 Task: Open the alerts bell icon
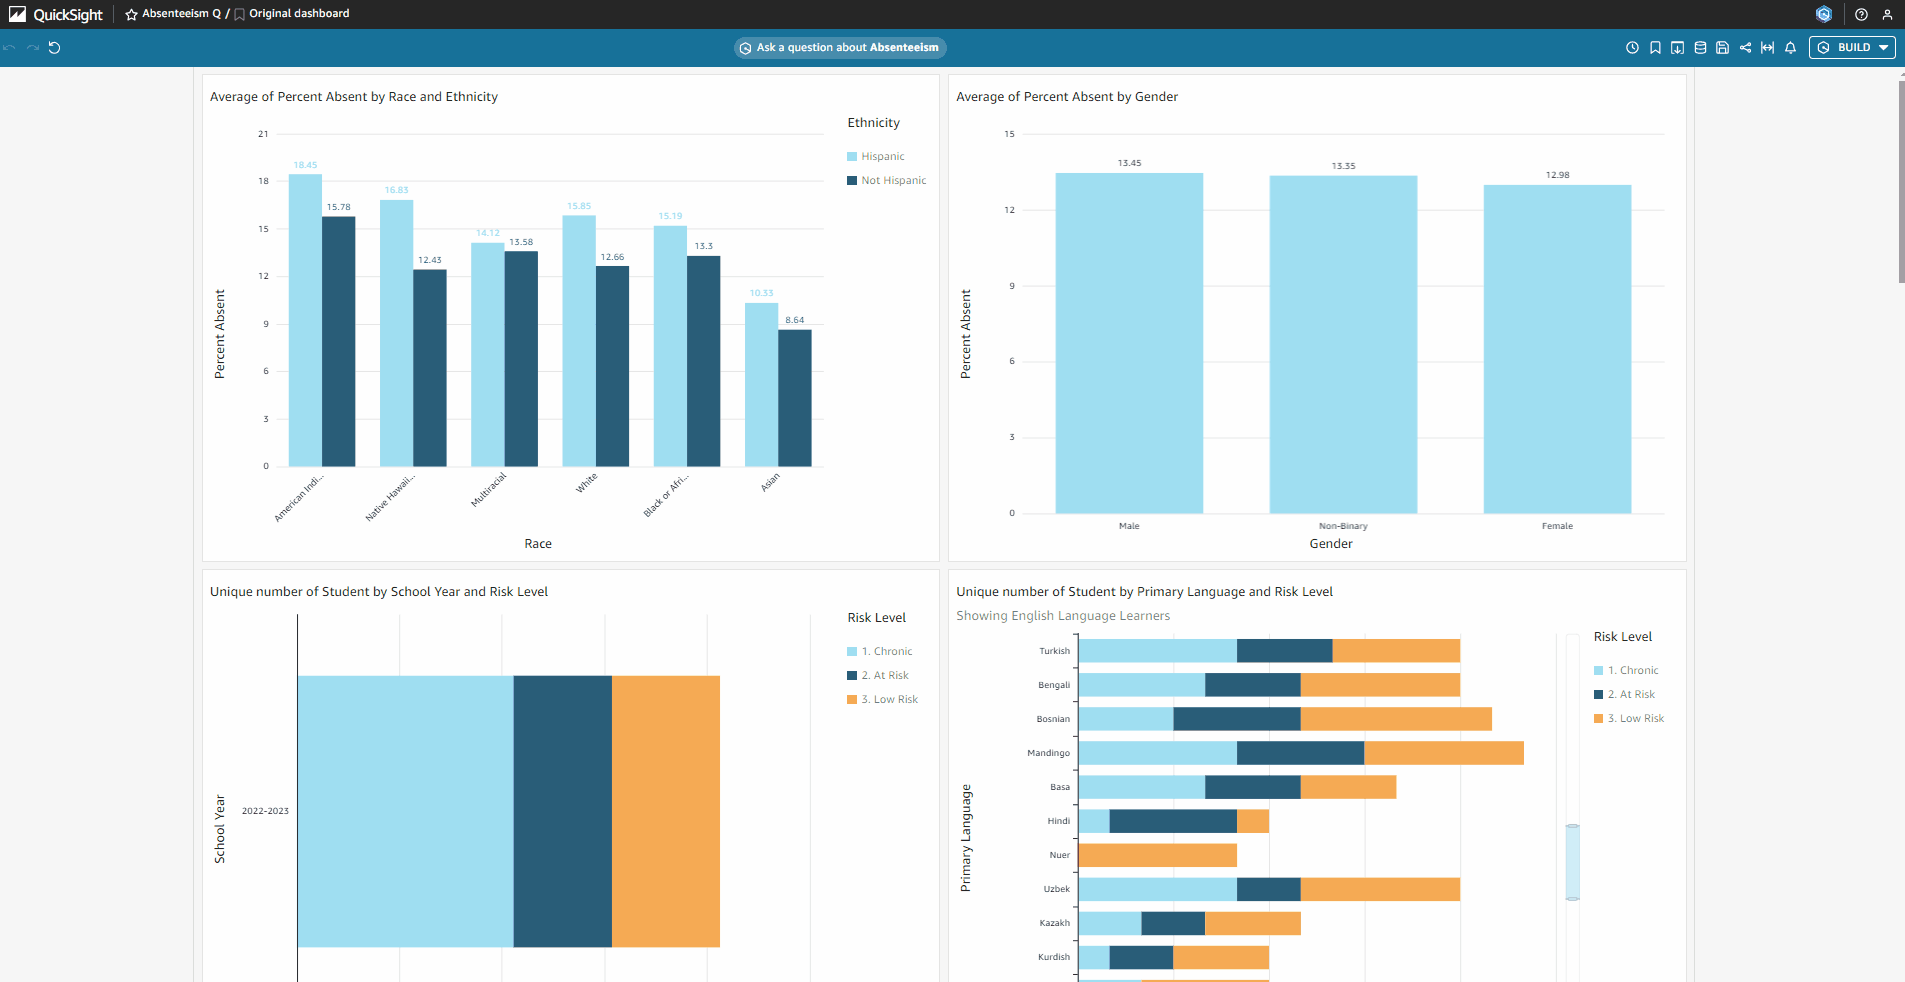coord(1790,47)
